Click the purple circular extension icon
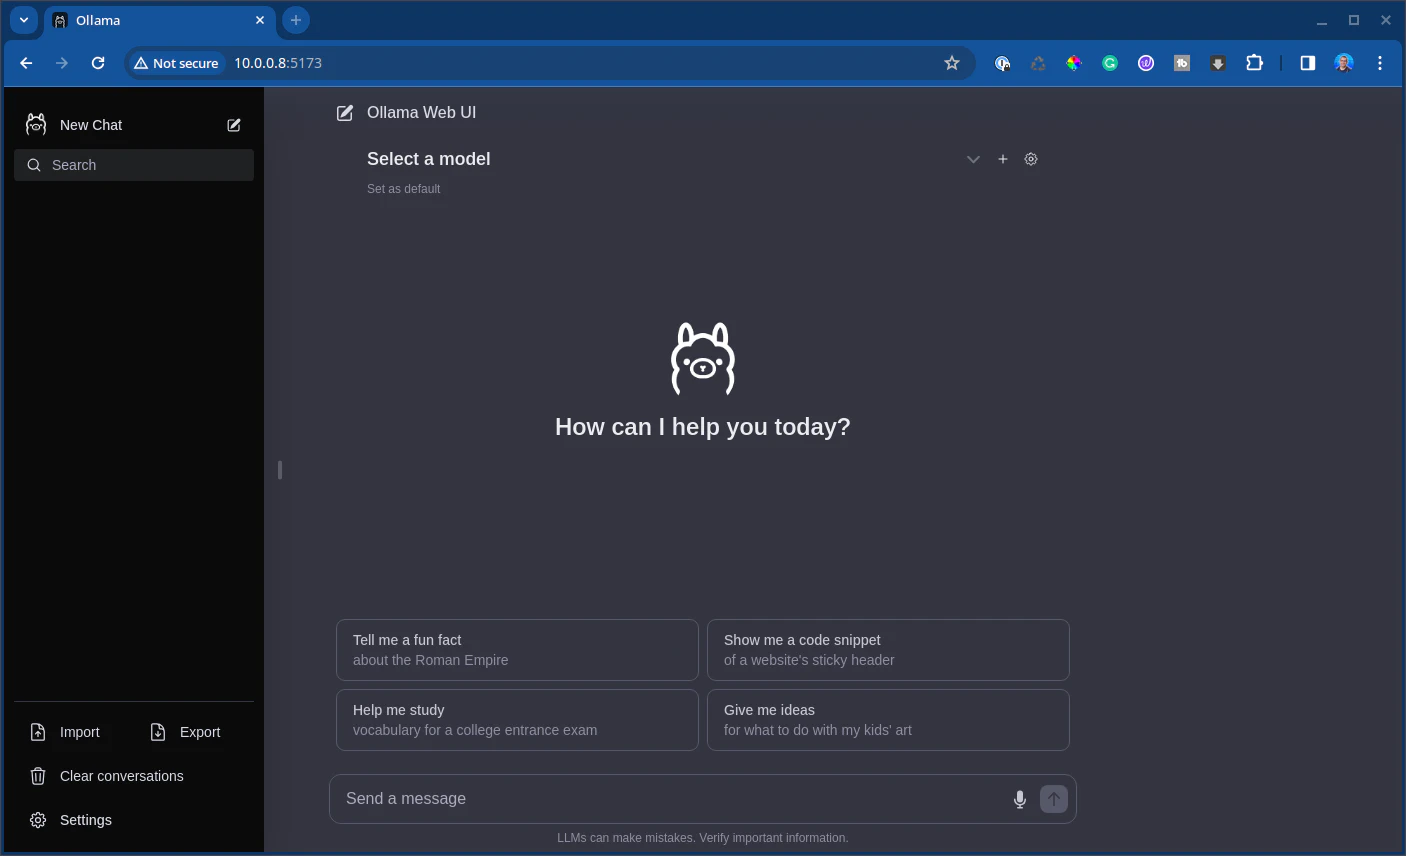Screen dimensions: 1406x856 1146,63
